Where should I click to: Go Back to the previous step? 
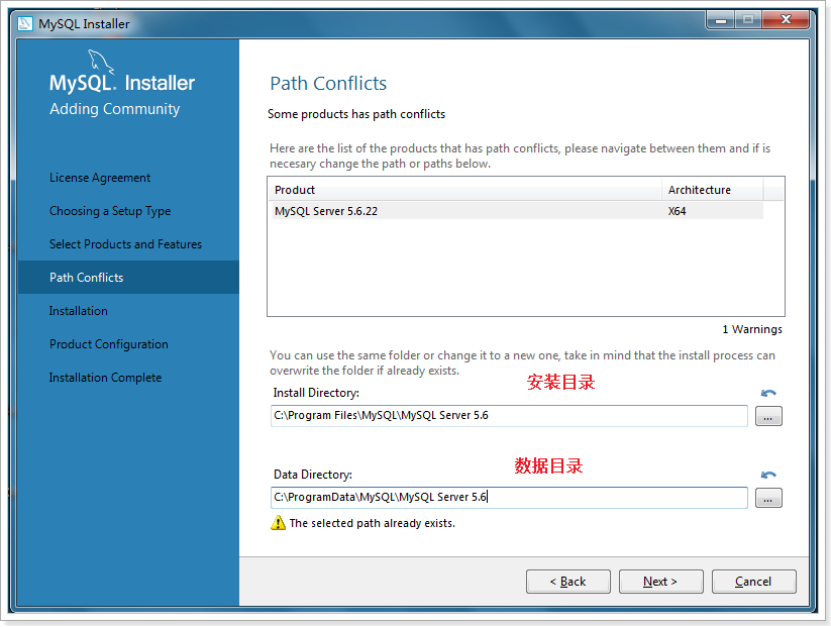point(568,581)
